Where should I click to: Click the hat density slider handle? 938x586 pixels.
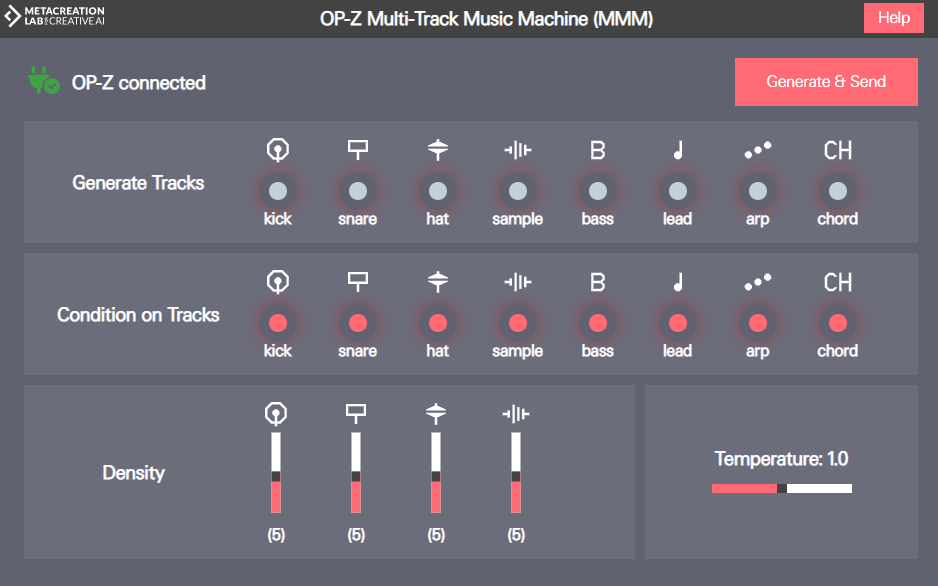pos(436,477)
